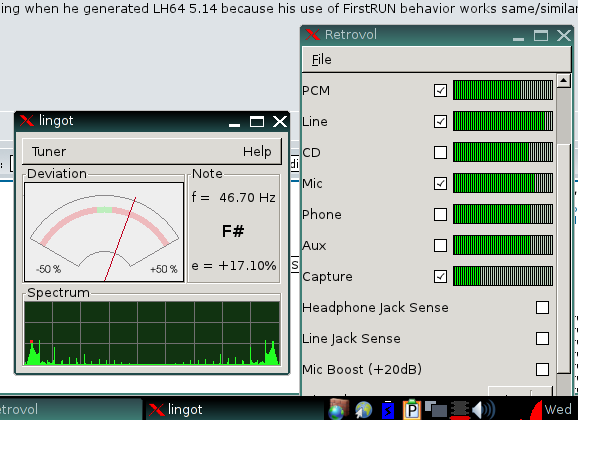Adjust the PCM volume slider
This screenshot has height=450, width=600.
click(x=503, y=90)
